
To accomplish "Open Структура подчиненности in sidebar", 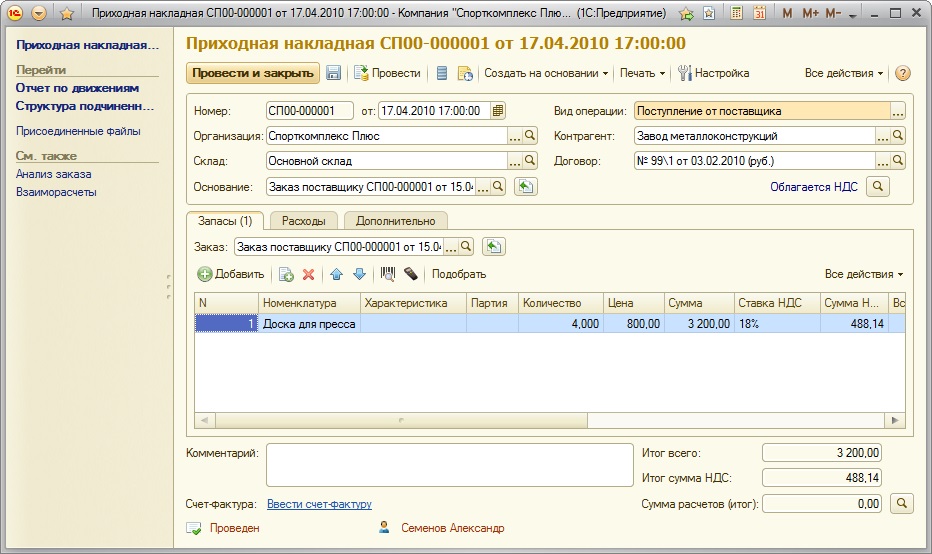I will [x=84, y=106].
